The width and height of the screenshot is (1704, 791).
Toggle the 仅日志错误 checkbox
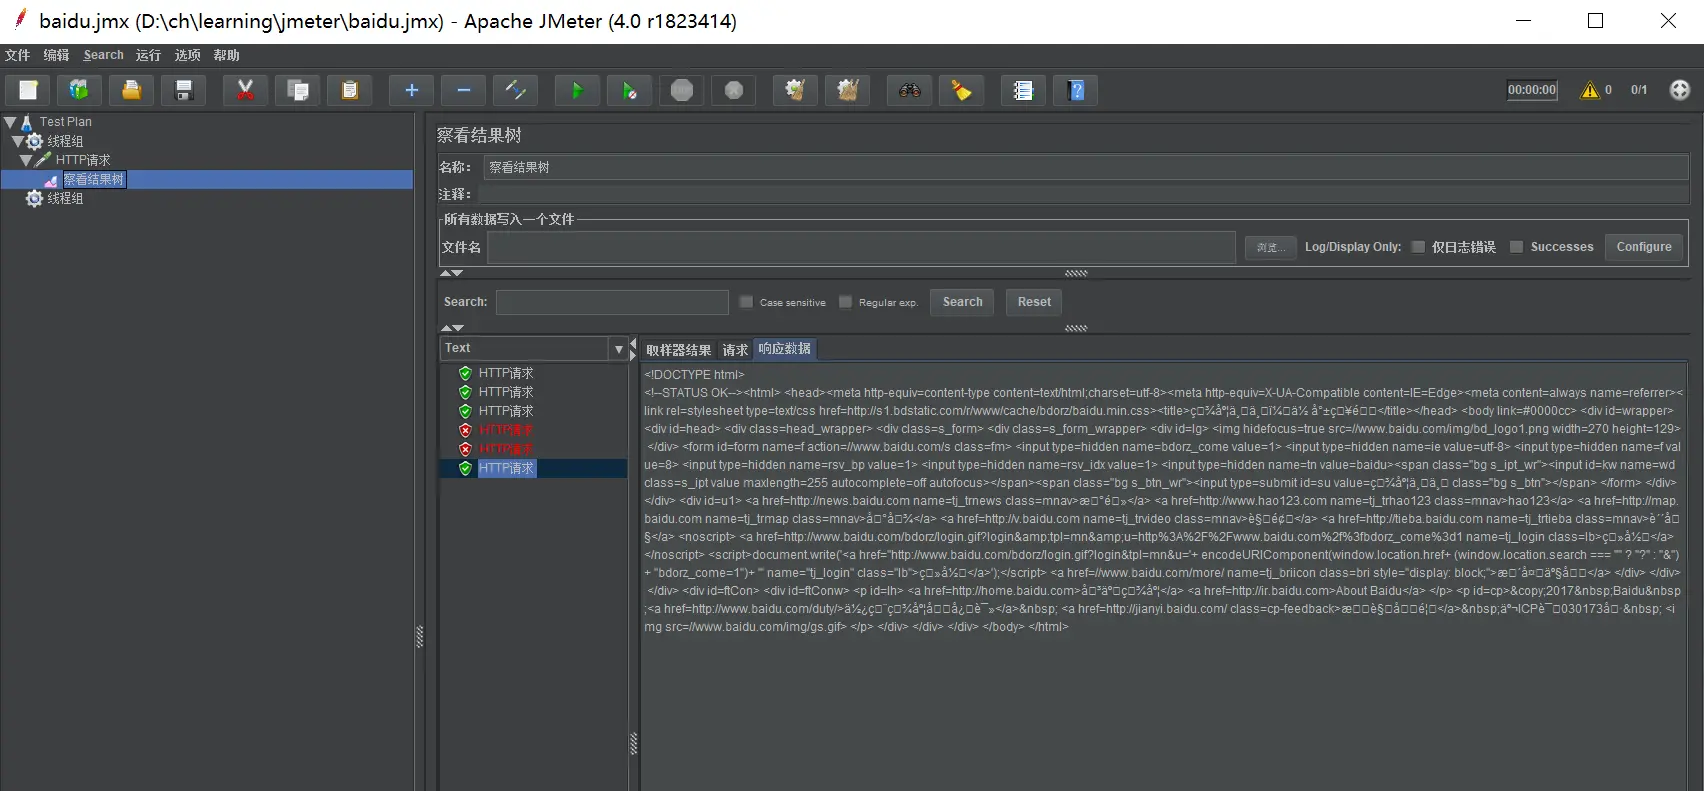[x=1418, y=247]
